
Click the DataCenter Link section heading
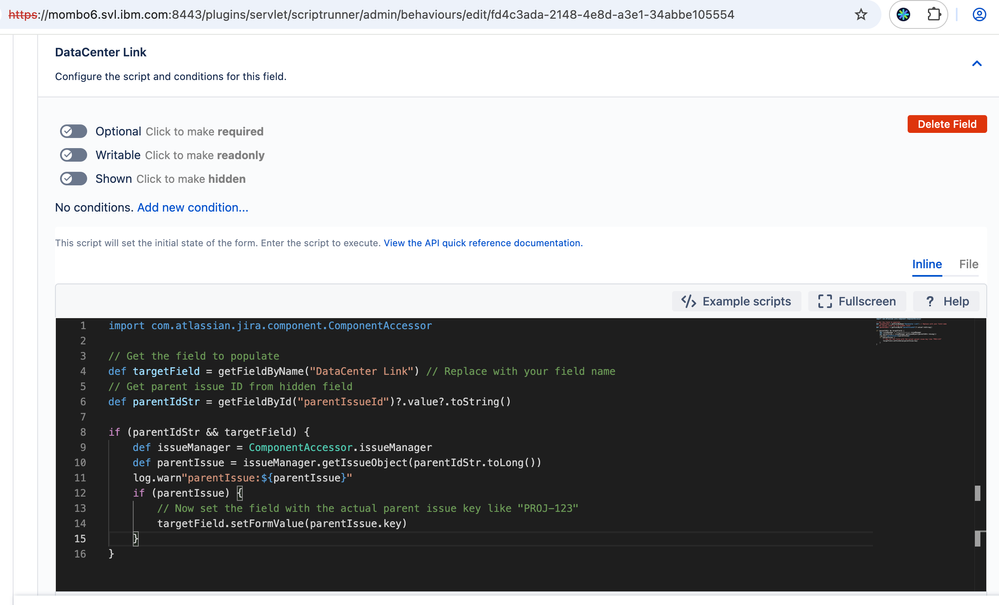(101, 52)
